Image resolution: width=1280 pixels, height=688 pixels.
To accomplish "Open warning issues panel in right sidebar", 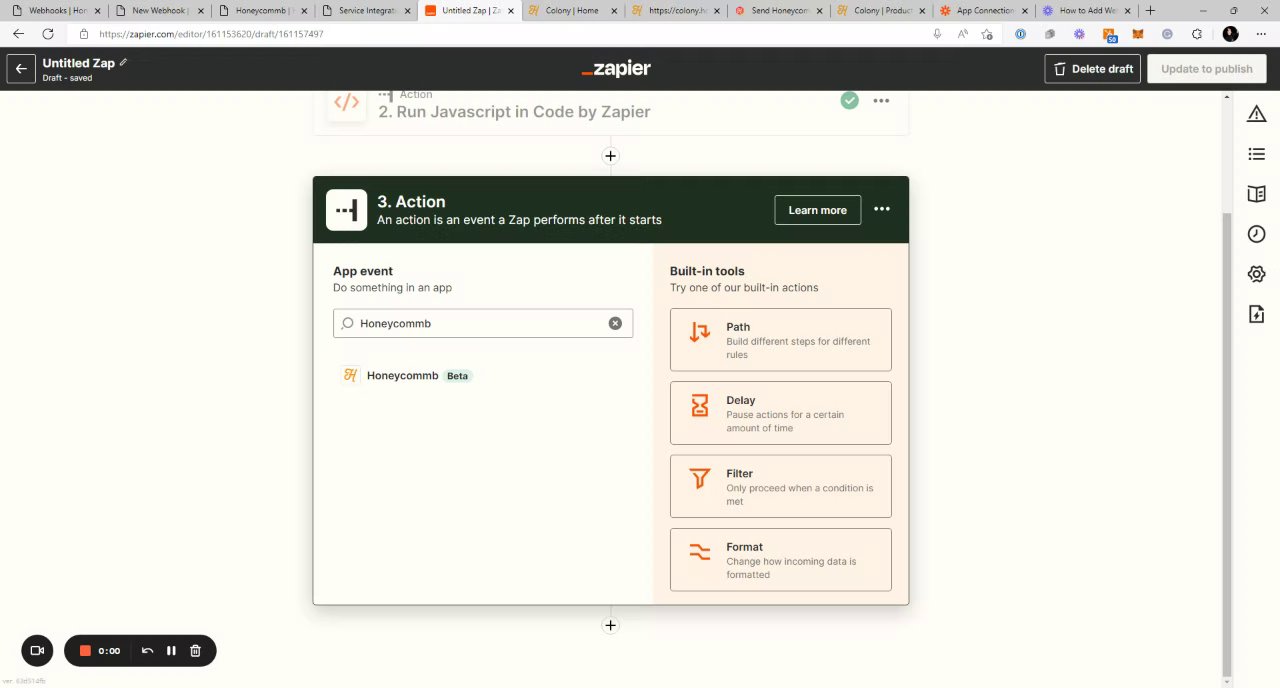I will 1257,114.
